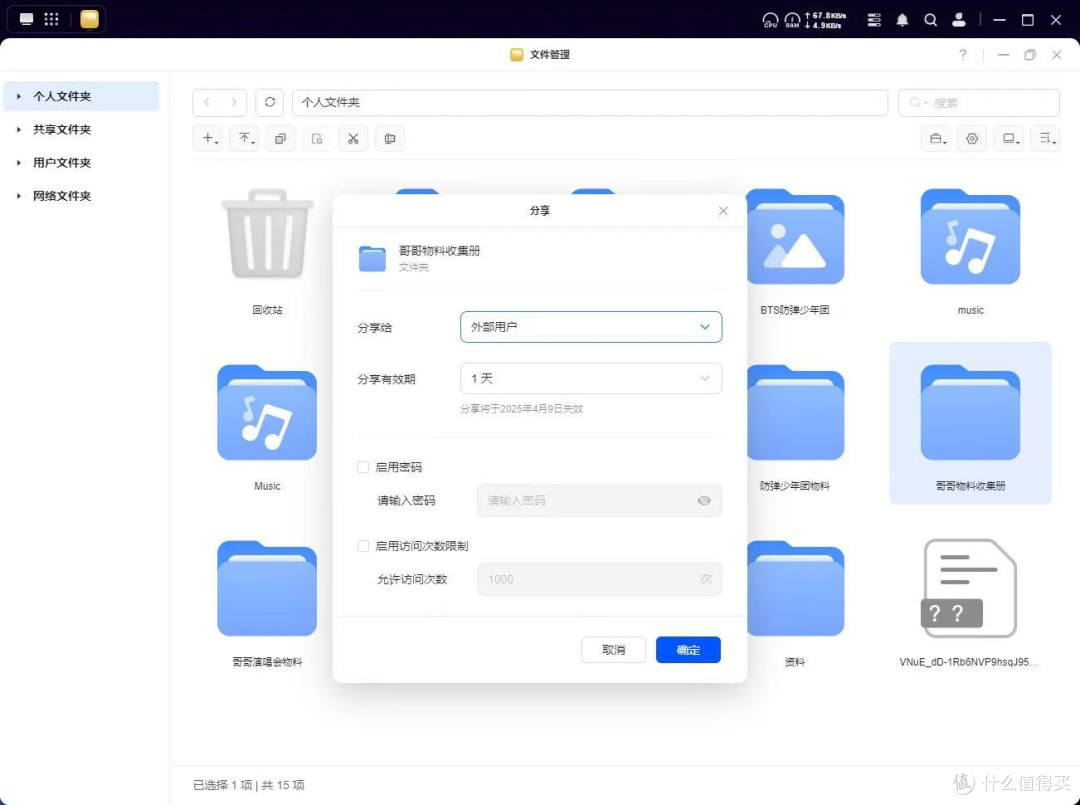Viewport: 1080px width, 805px height.
Task: Open the 分享给 外部用户 dropdown
Action: [591, 327]
